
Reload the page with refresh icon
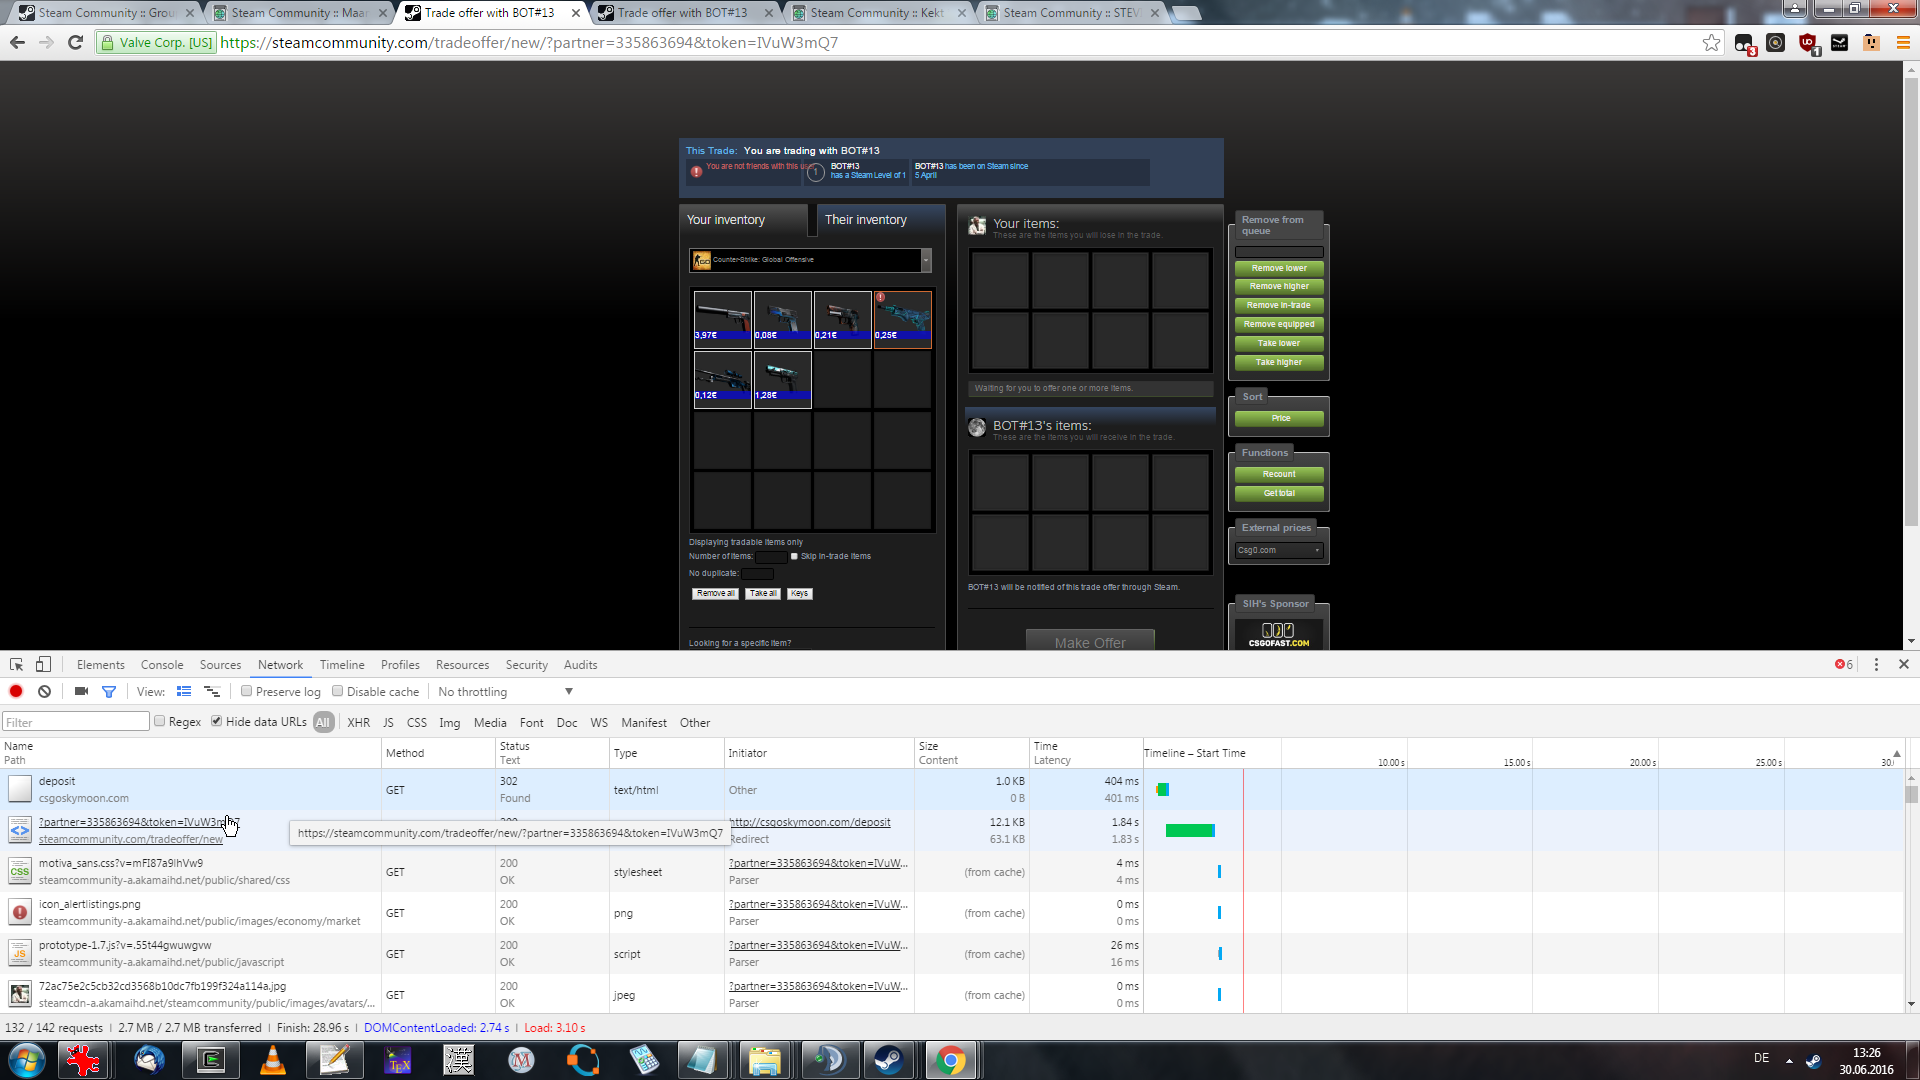pos(75,42)
